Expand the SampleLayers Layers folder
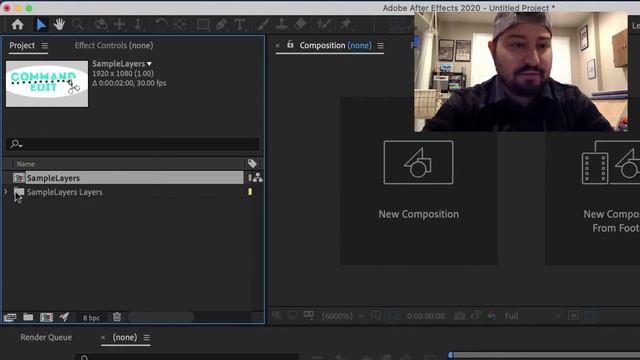 click(6, 191)
